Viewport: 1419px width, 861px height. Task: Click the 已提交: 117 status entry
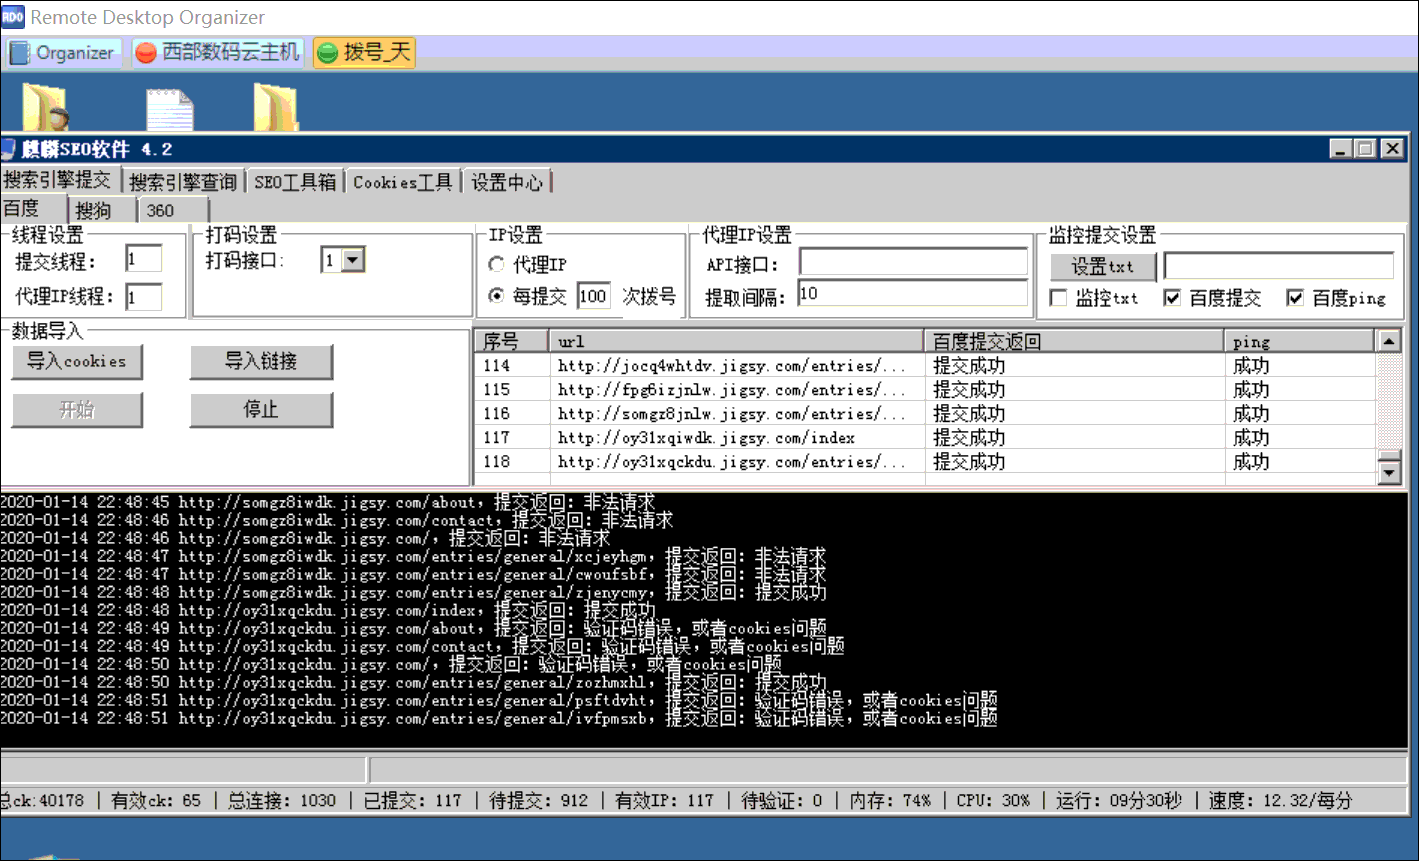click(x=413, y=801)
